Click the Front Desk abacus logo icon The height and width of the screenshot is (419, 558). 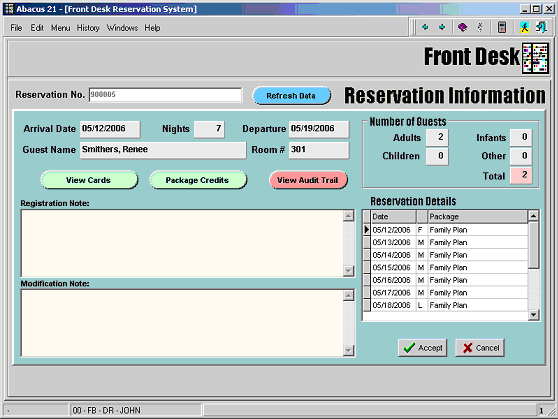pos(535,58)
